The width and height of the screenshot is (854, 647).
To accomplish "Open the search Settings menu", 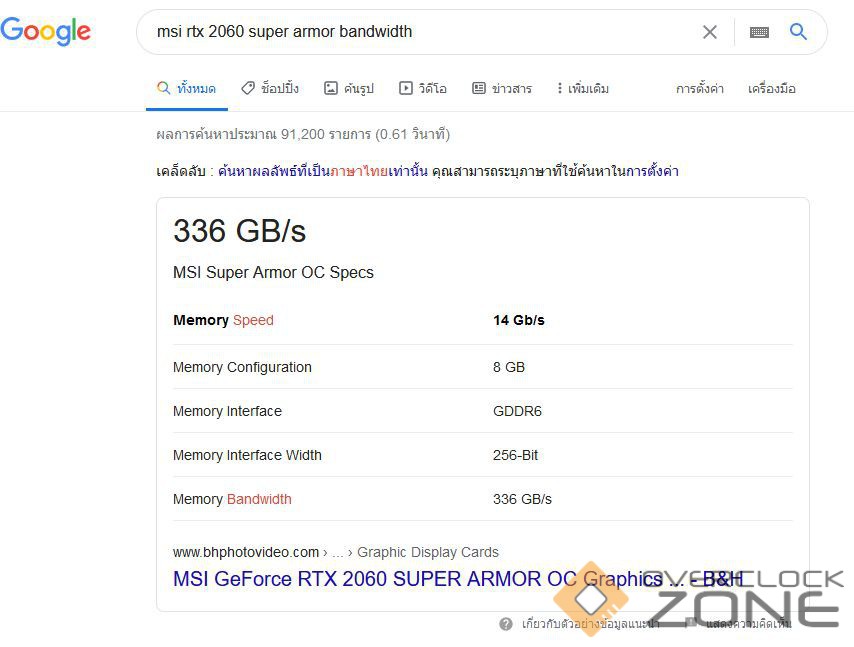I will coord(700,89).
